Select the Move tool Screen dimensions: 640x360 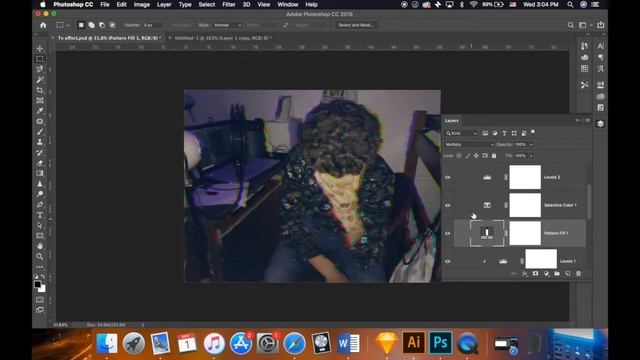(40, 49)
